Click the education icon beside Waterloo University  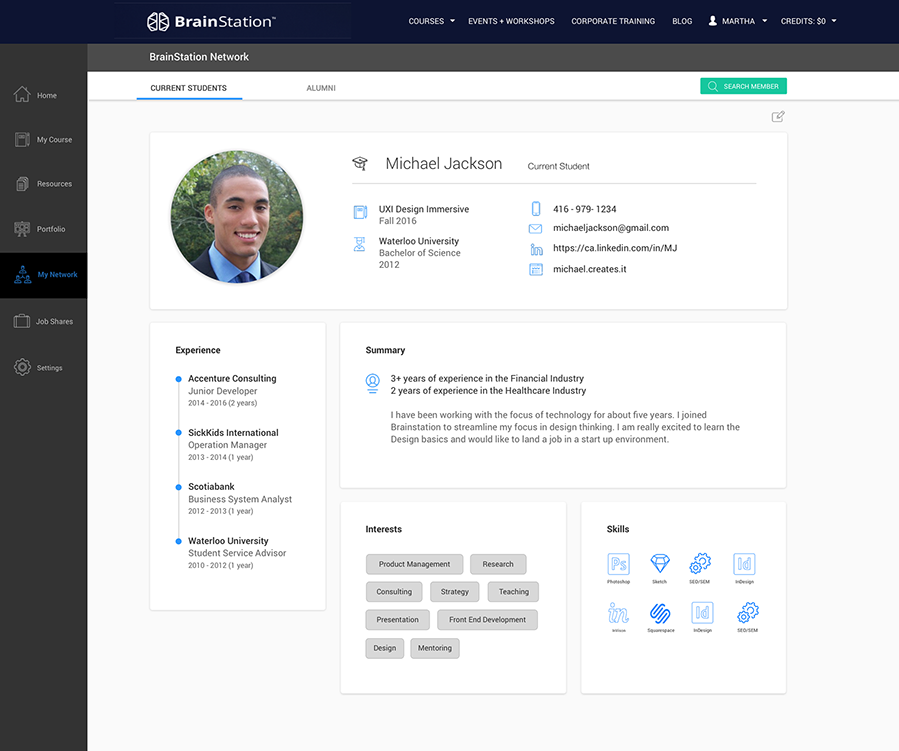[x=359, y=244]
